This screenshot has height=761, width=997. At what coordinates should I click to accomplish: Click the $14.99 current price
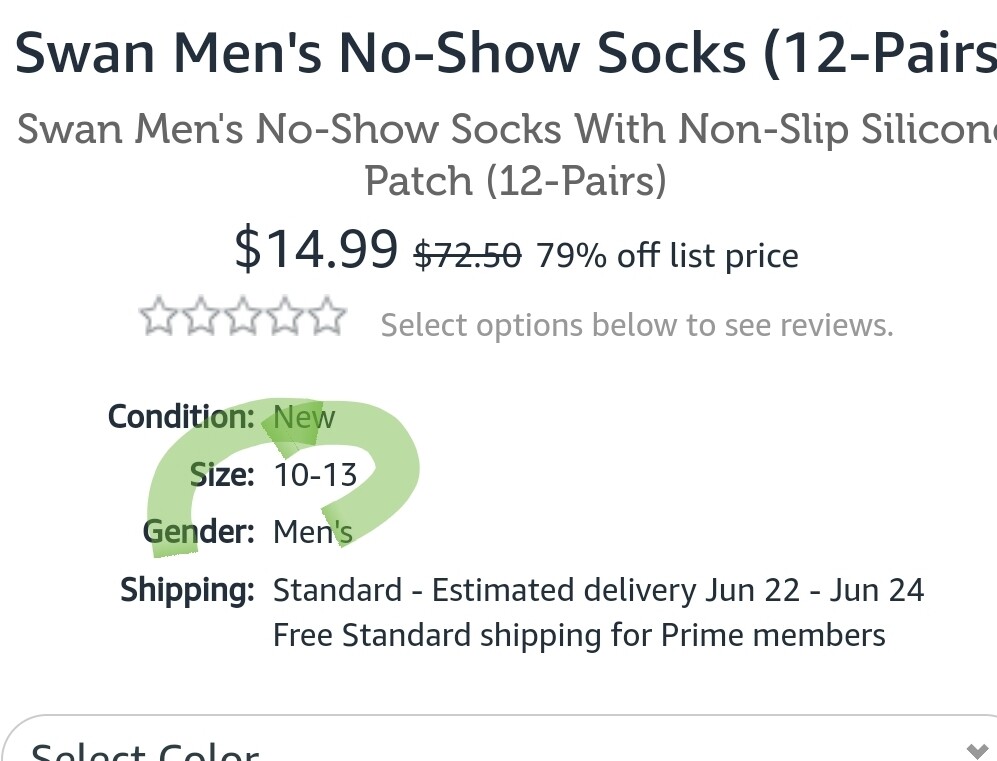pyautogui.click(x=316, y=248)
